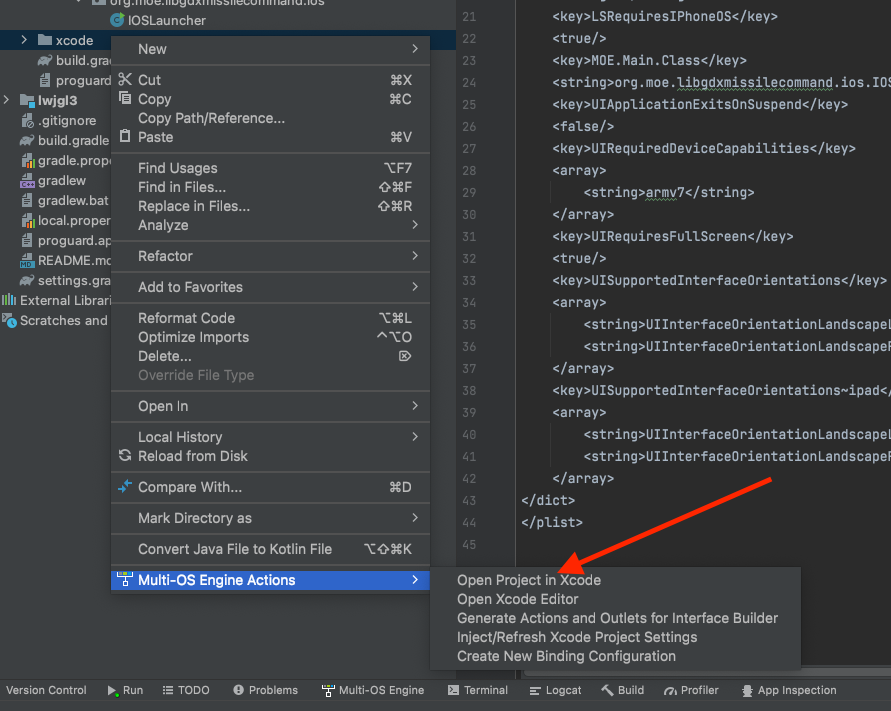Click the xcode folder icon
This screenshot has width=891, height=711.
pos(45,40)
